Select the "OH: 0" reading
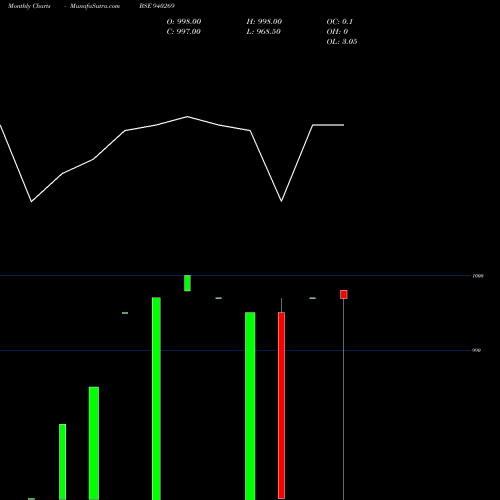The width and height of the screenshot is (500, 500). click(x=337, y=31)
